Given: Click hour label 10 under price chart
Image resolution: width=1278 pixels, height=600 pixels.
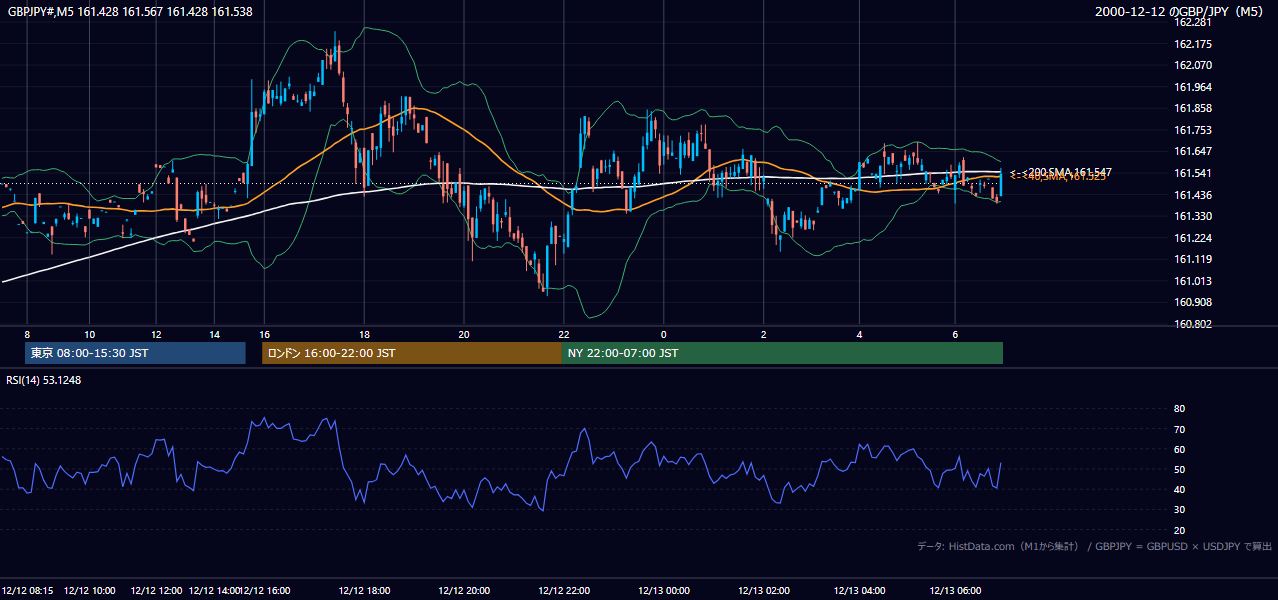Looking at the screenshot, I should point(90,335).
